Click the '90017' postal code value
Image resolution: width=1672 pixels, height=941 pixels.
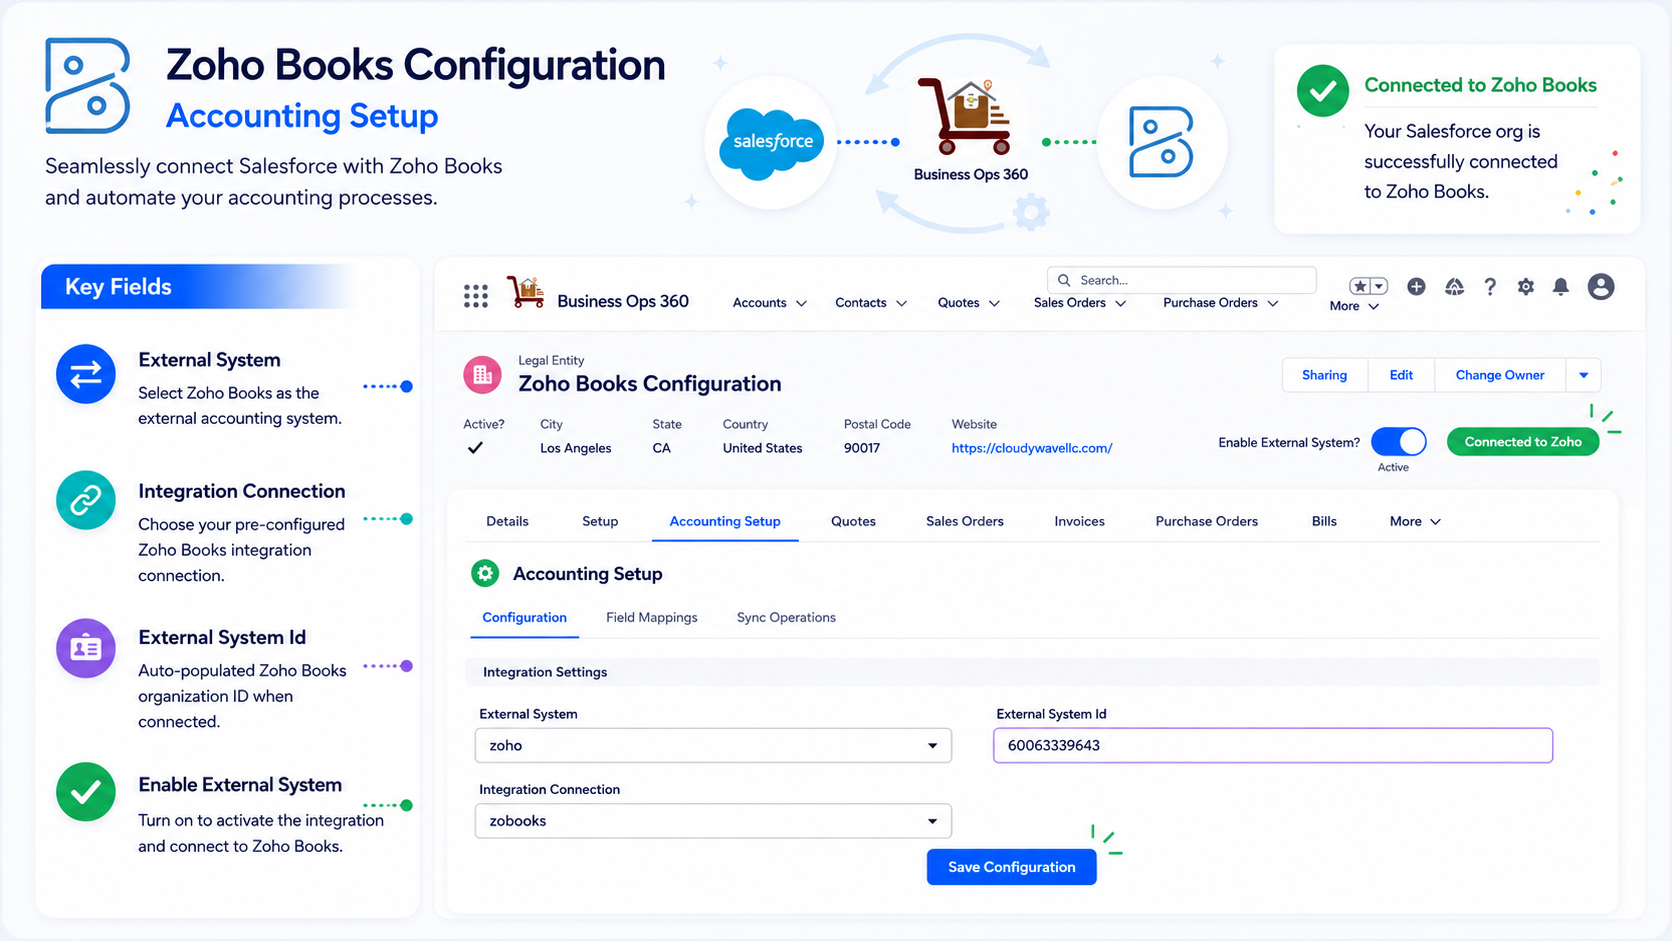click(862, 448)
